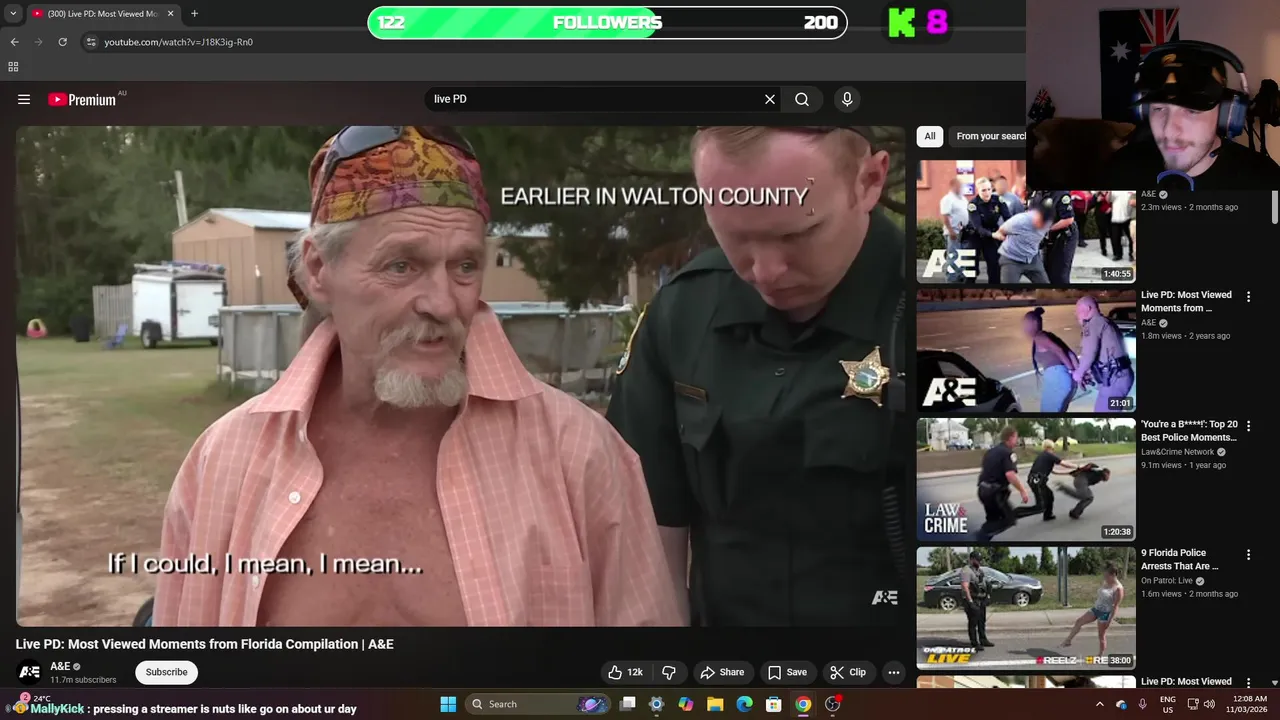Like the video with 12k thumbs up
1280x720 pixels.
tap(626, 672)
